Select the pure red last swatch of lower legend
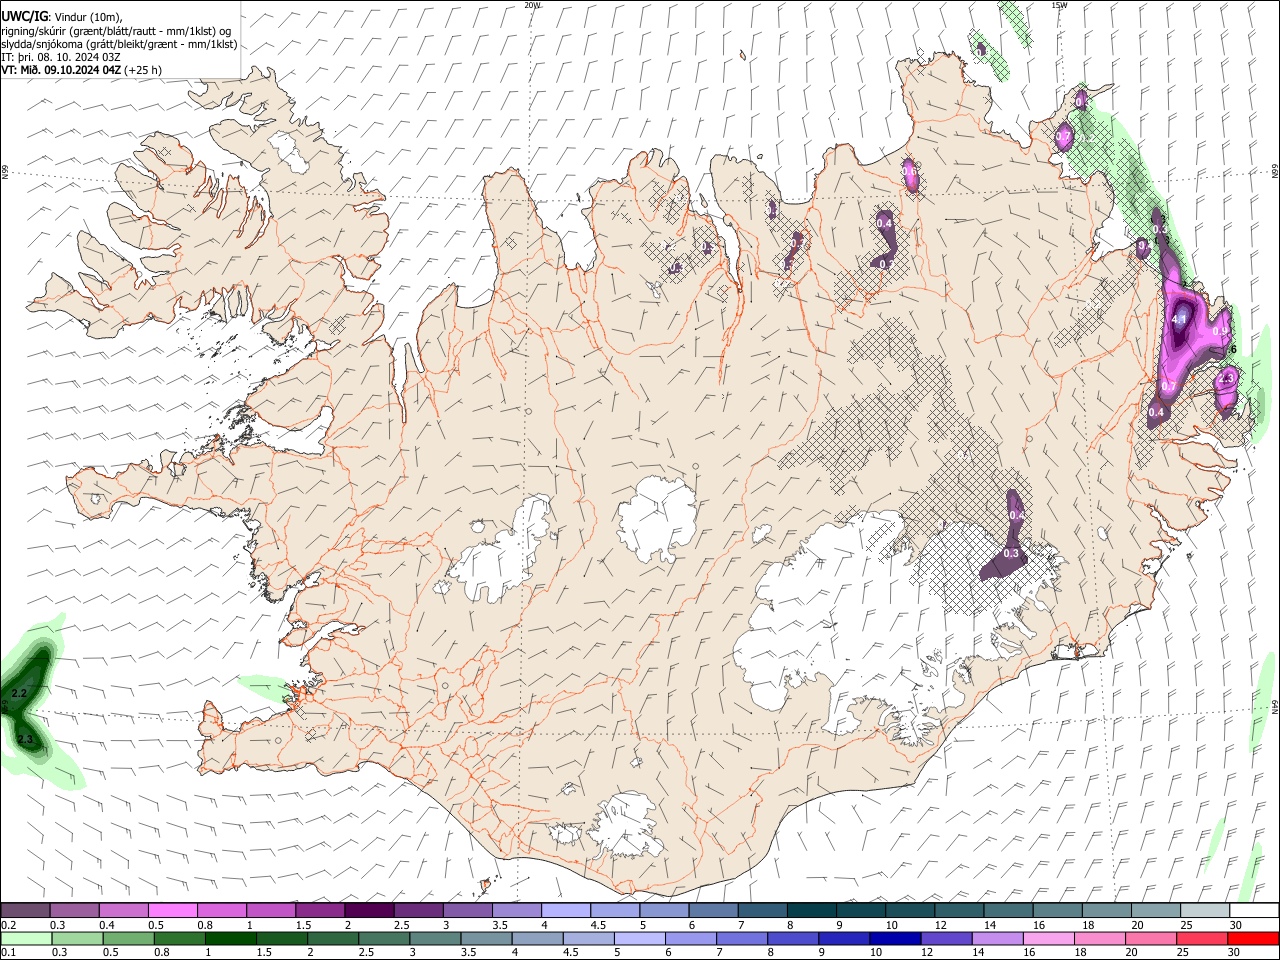The image size is (1280, 960). [1254, 938]
